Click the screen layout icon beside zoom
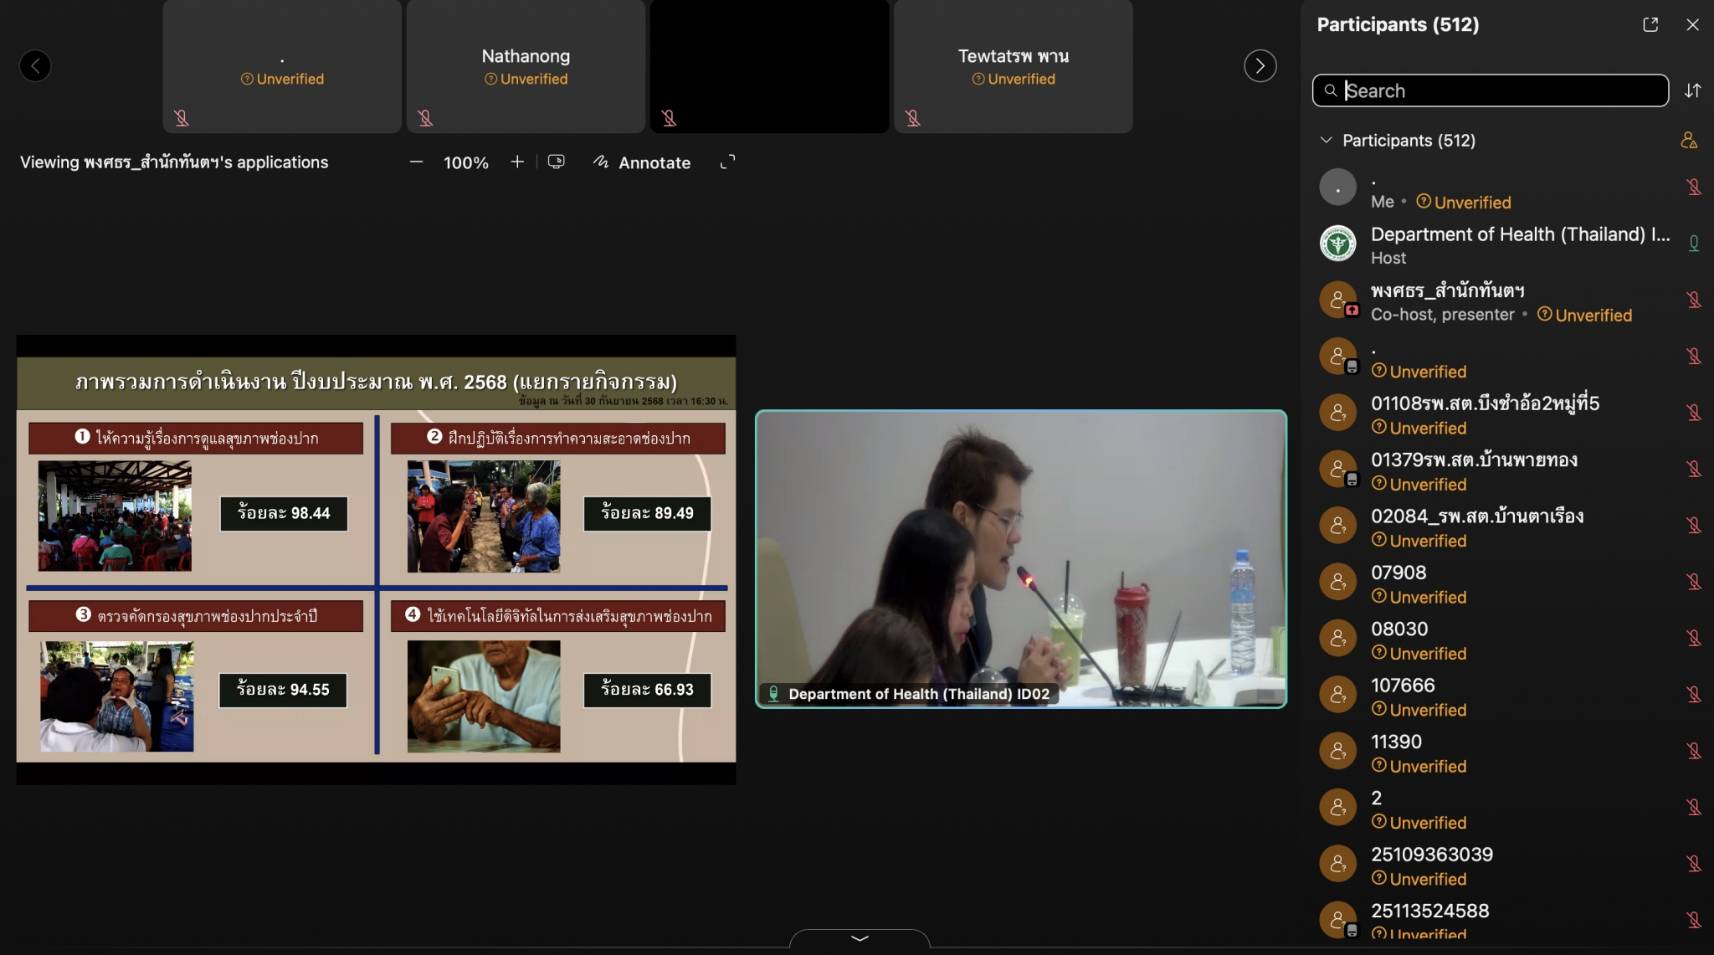This screenshot has width=1714, height=955. pos(556,162)
